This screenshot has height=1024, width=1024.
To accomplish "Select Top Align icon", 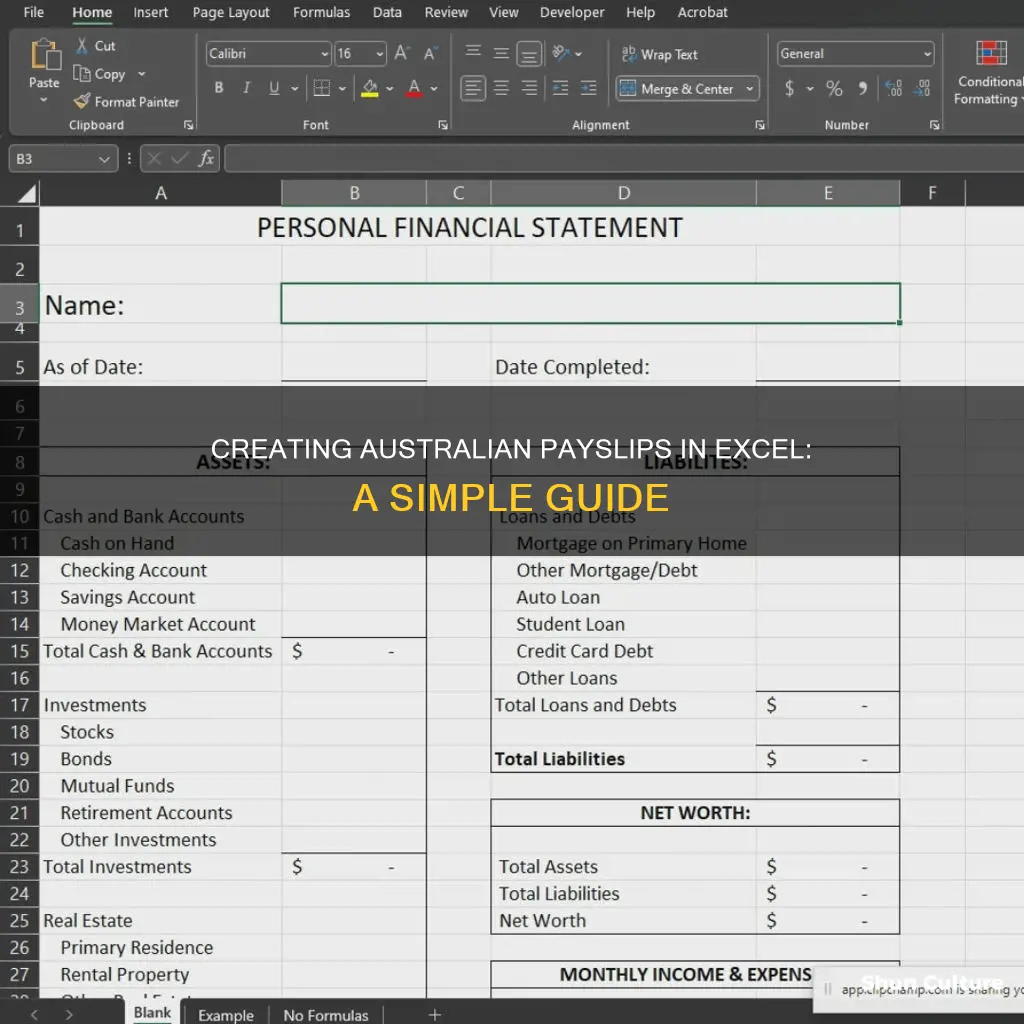I will 473,52.
